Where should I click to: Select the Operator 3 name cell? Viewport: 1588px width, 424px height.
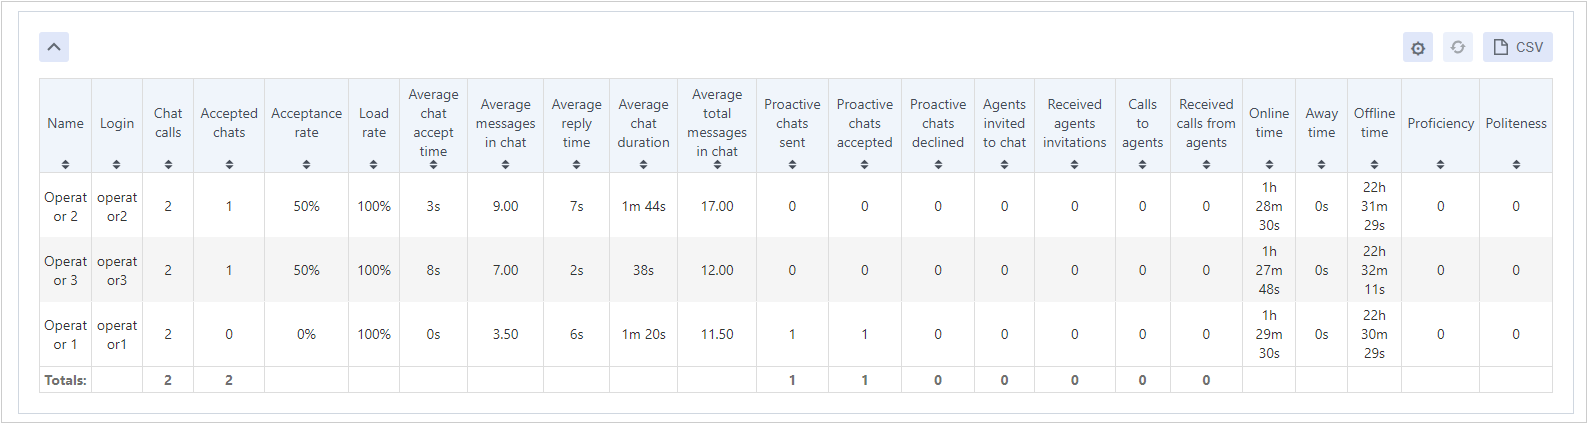click(x=65, y=270)
